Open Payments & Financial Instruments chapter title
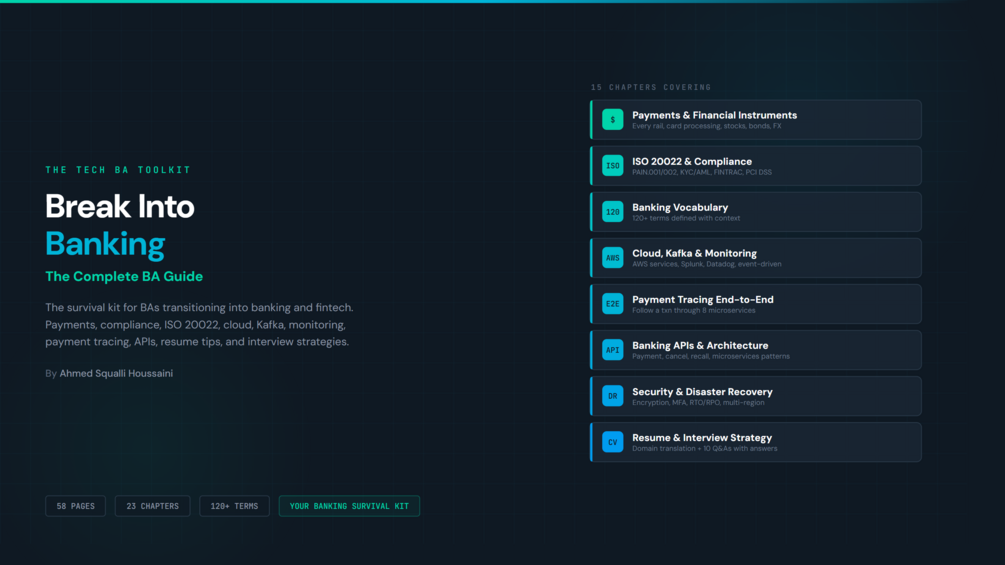This screenshot has width=1005, height=565. point(714,115)
